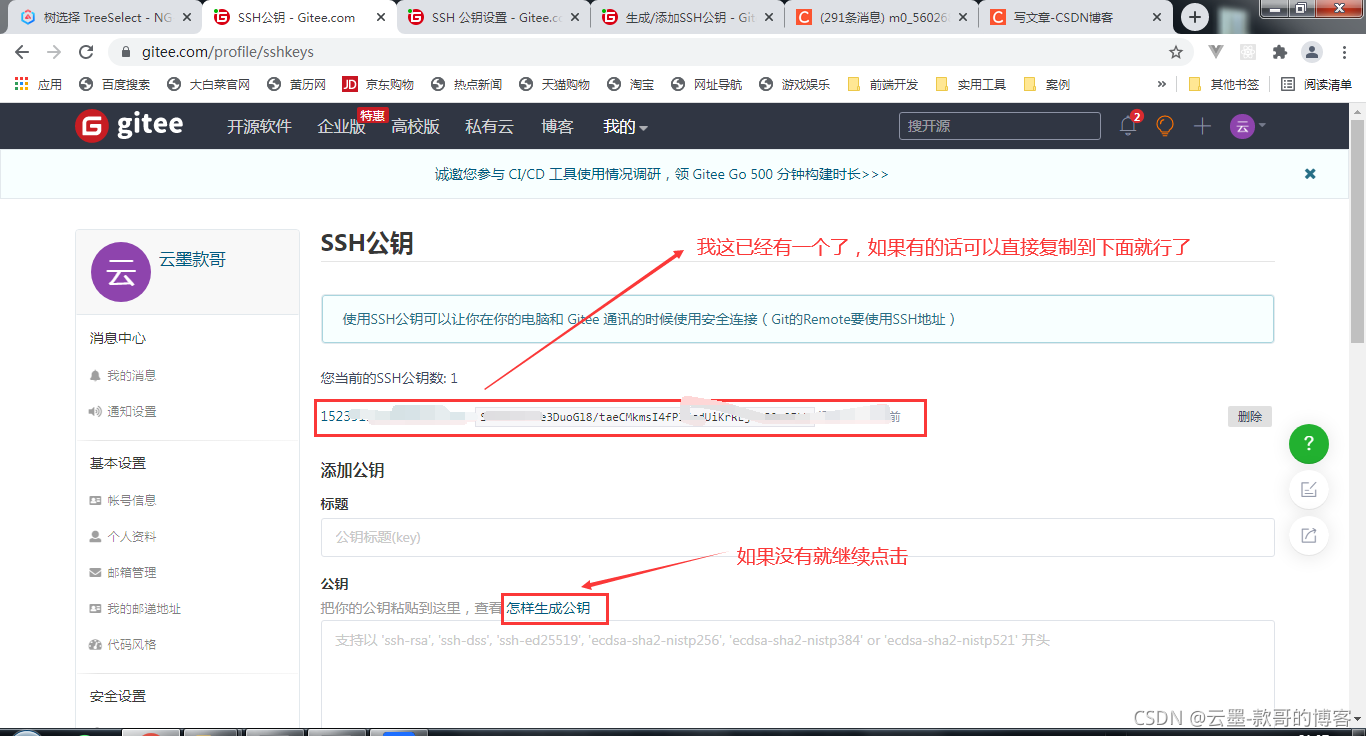Dismiss the CI/CD survey banner
This screenshot has width=1366, height=736.
tap(1310, 174)
